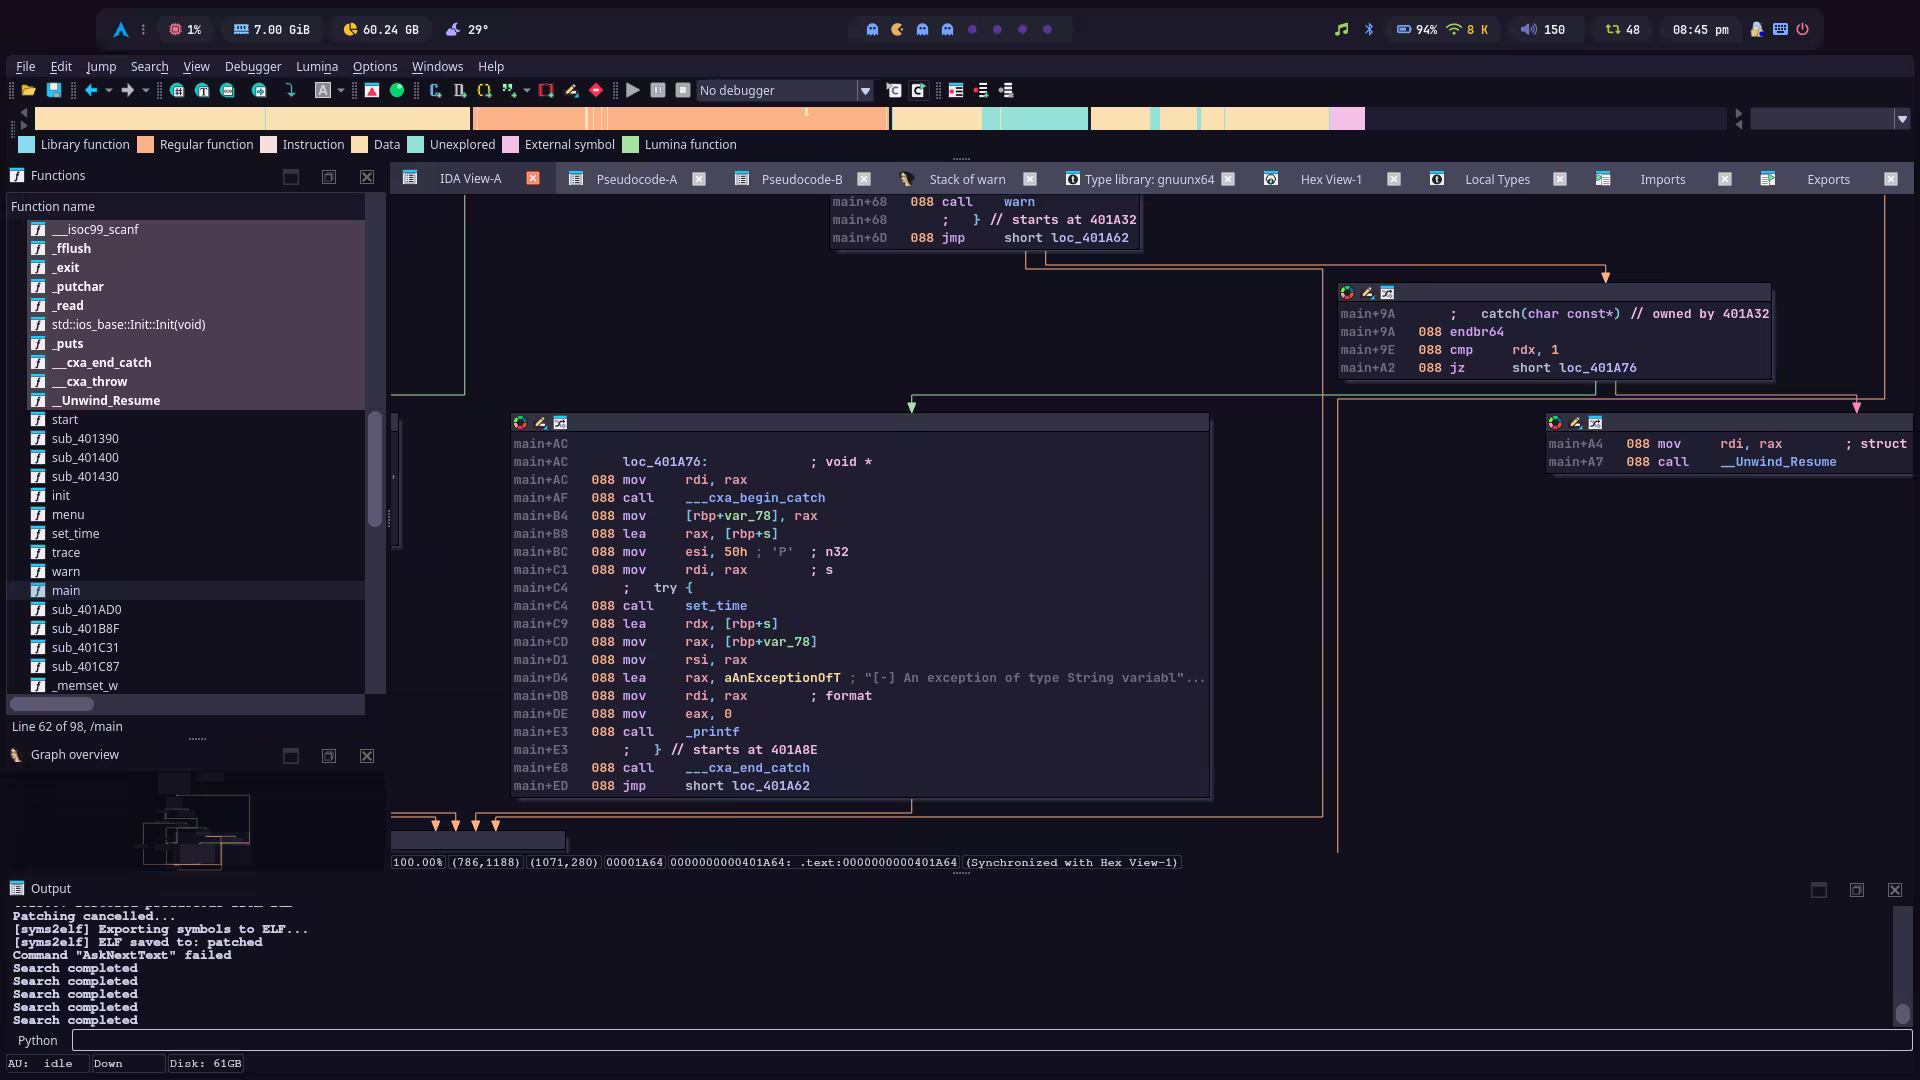This screenshot has width=1920, height=1080.
Task: Start process with the play button
Action: (x=633, y=91)
